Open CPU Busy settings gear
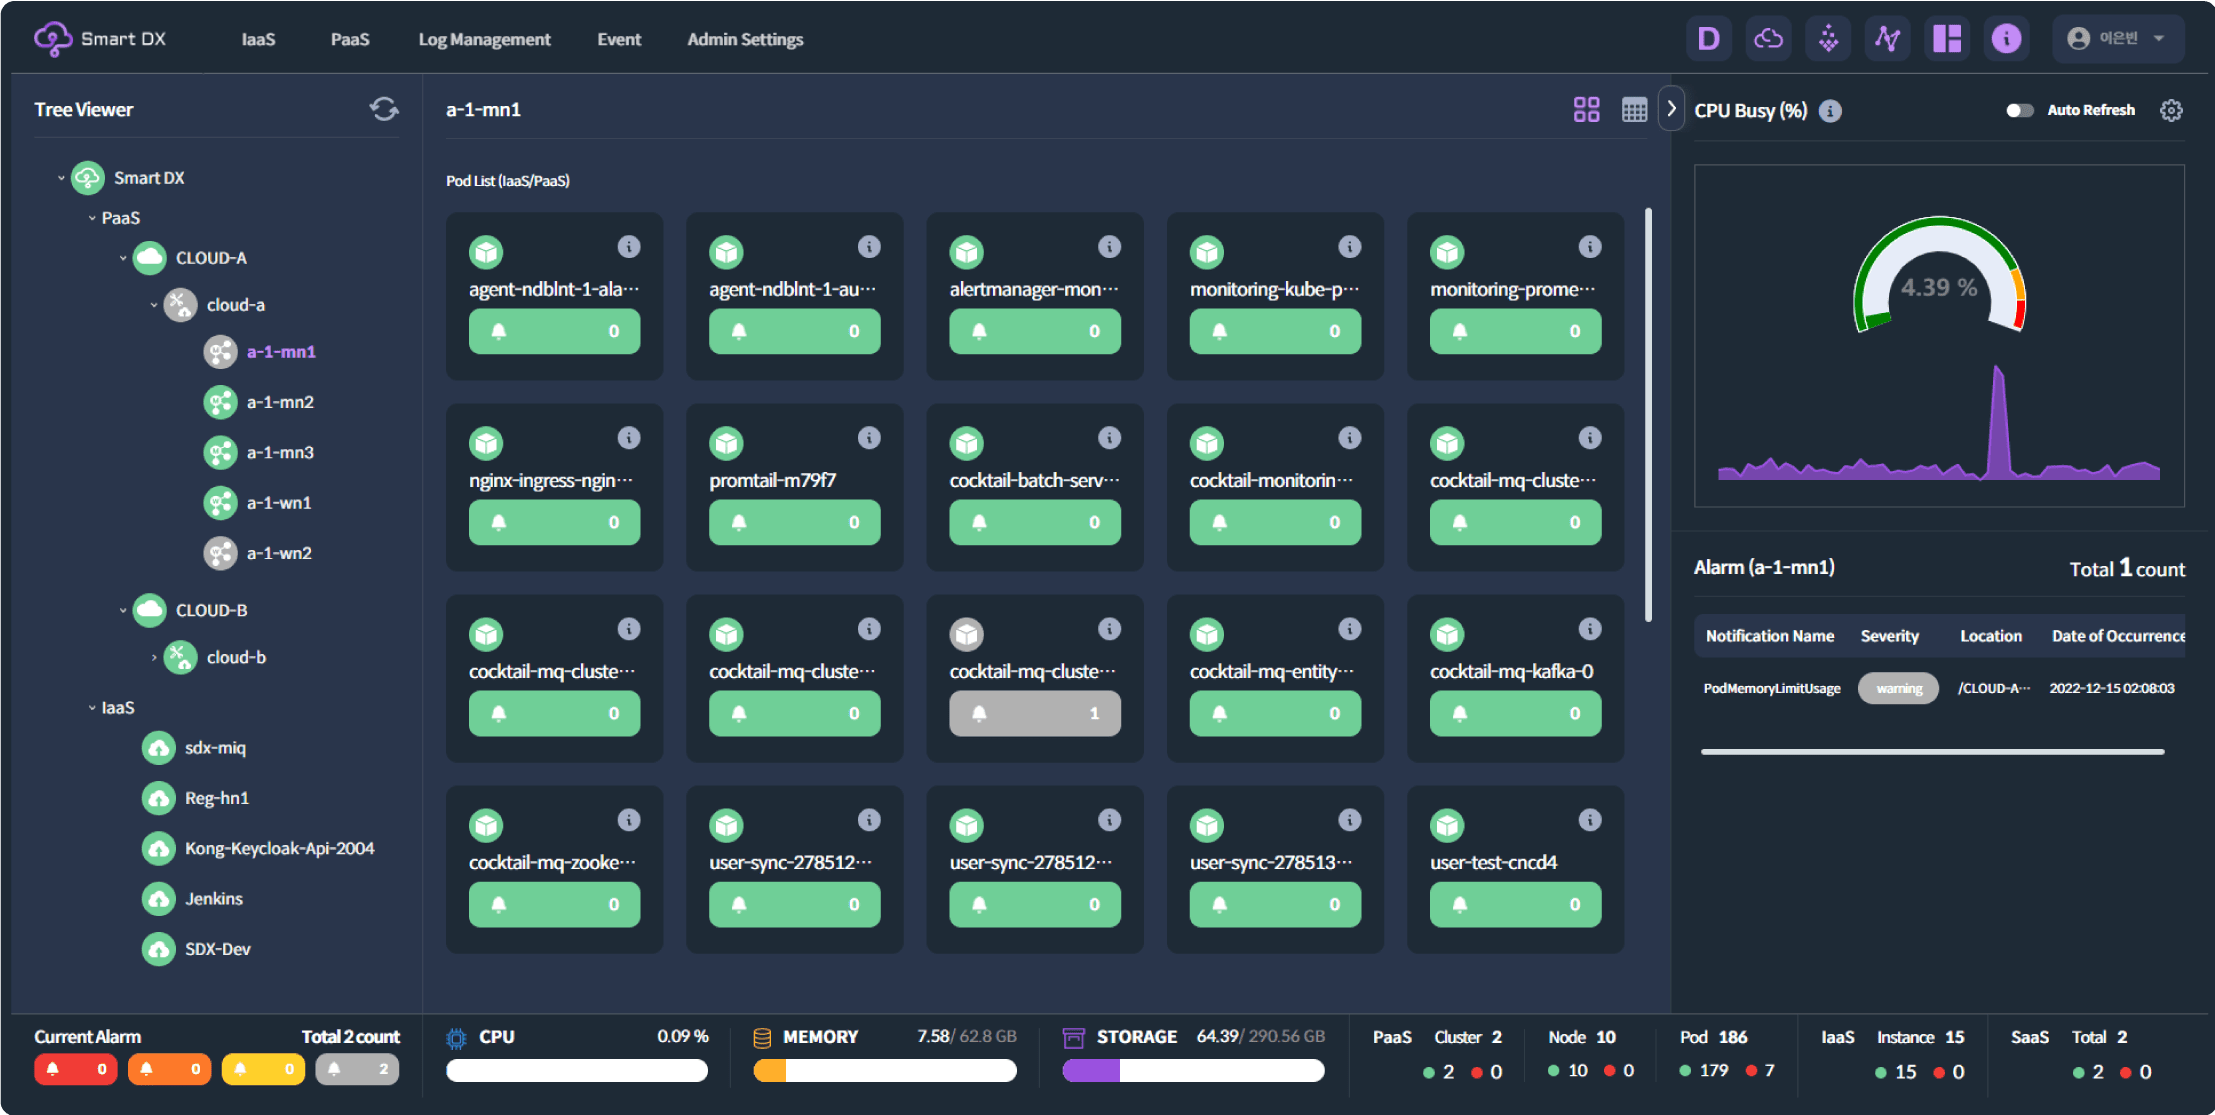This screenshot has width=2215, height=1115. (2171, 110)
